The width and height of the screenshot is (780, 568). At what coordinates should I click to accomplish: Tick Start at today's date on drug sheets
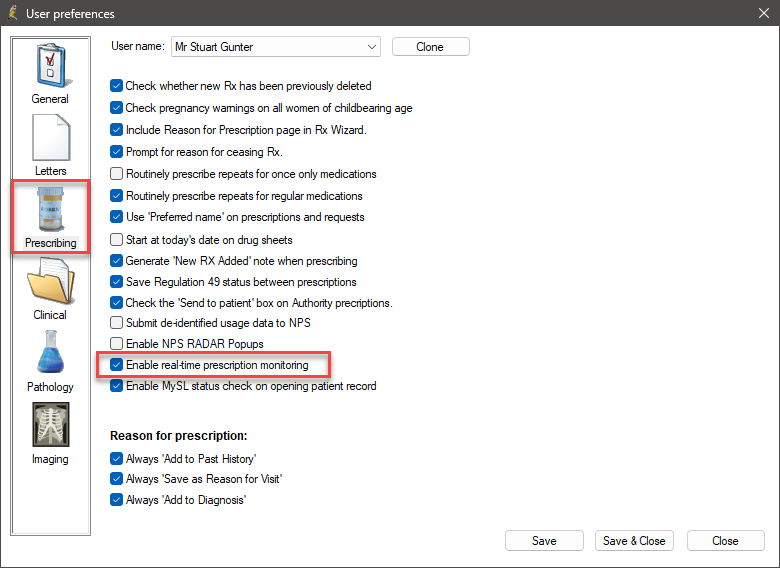[117, 240]
